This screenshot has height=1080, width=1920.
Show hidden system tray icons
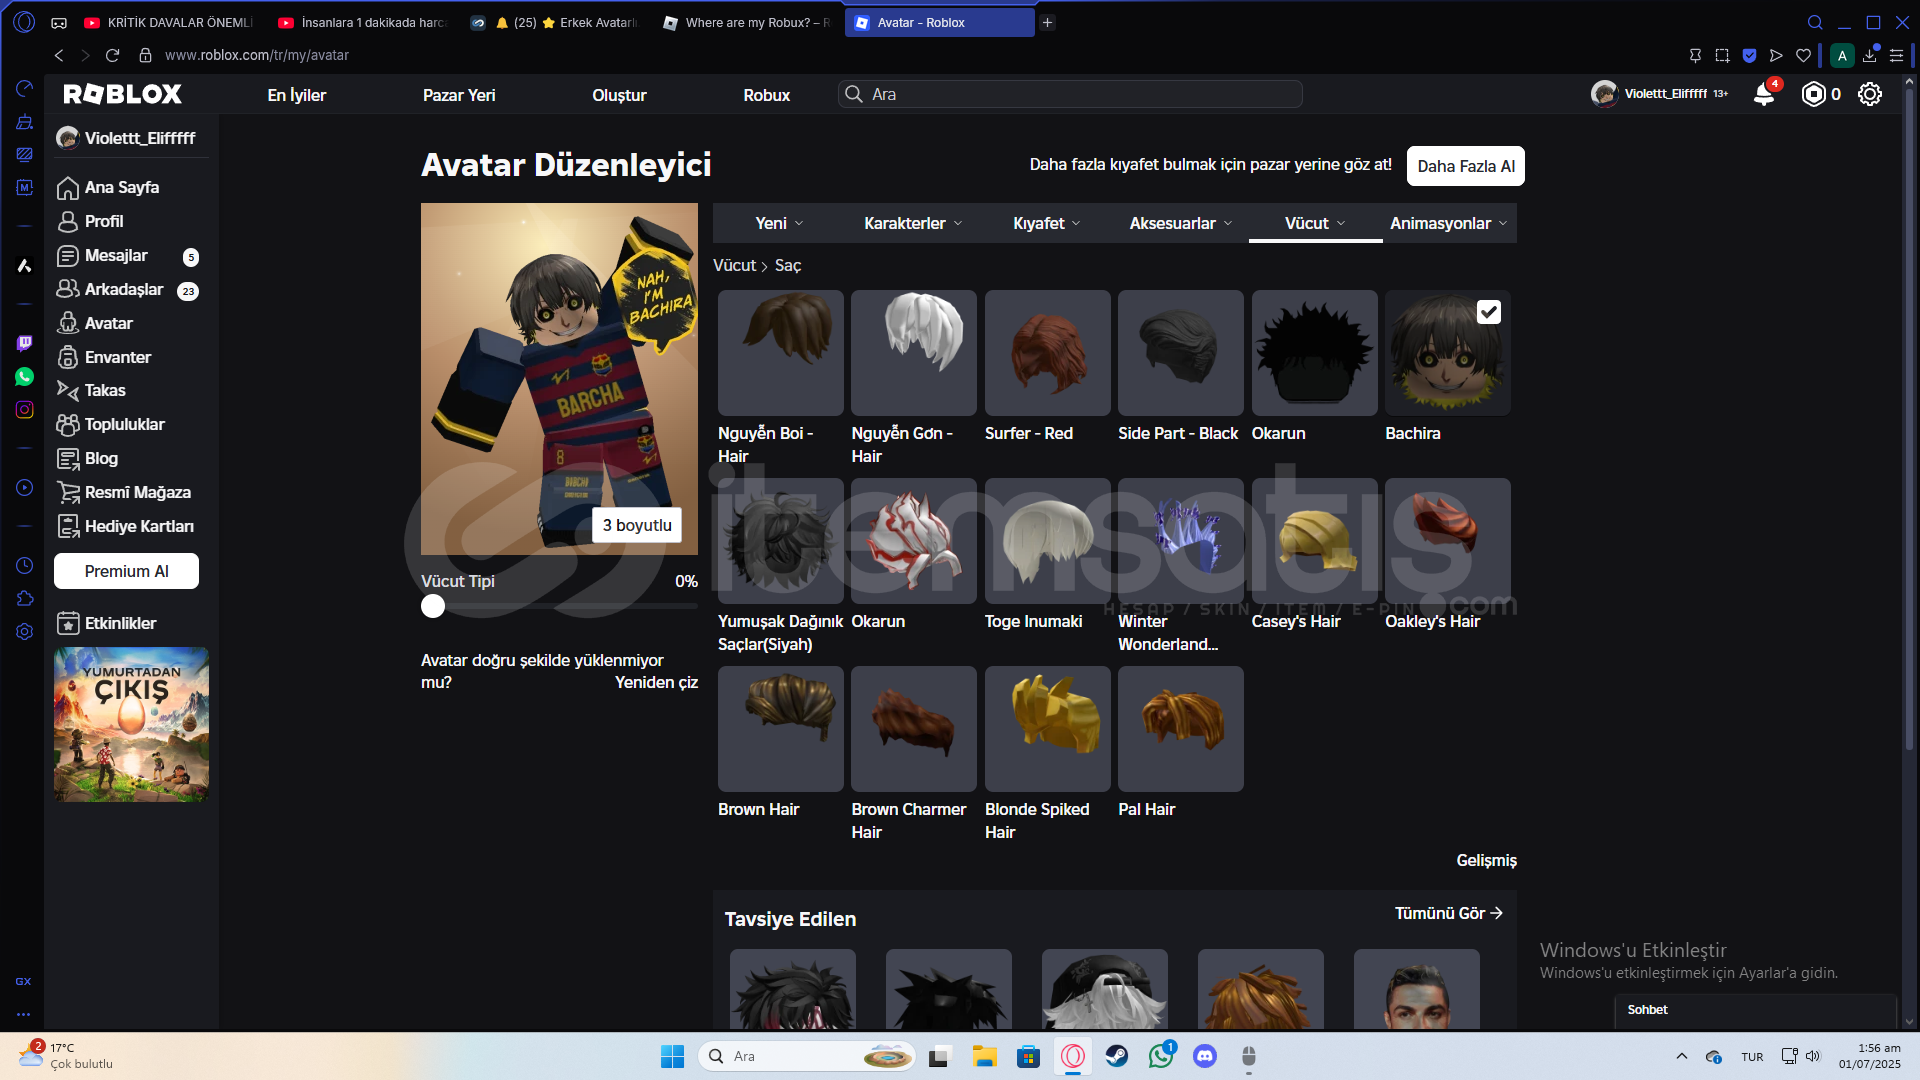point(1681,1056)
